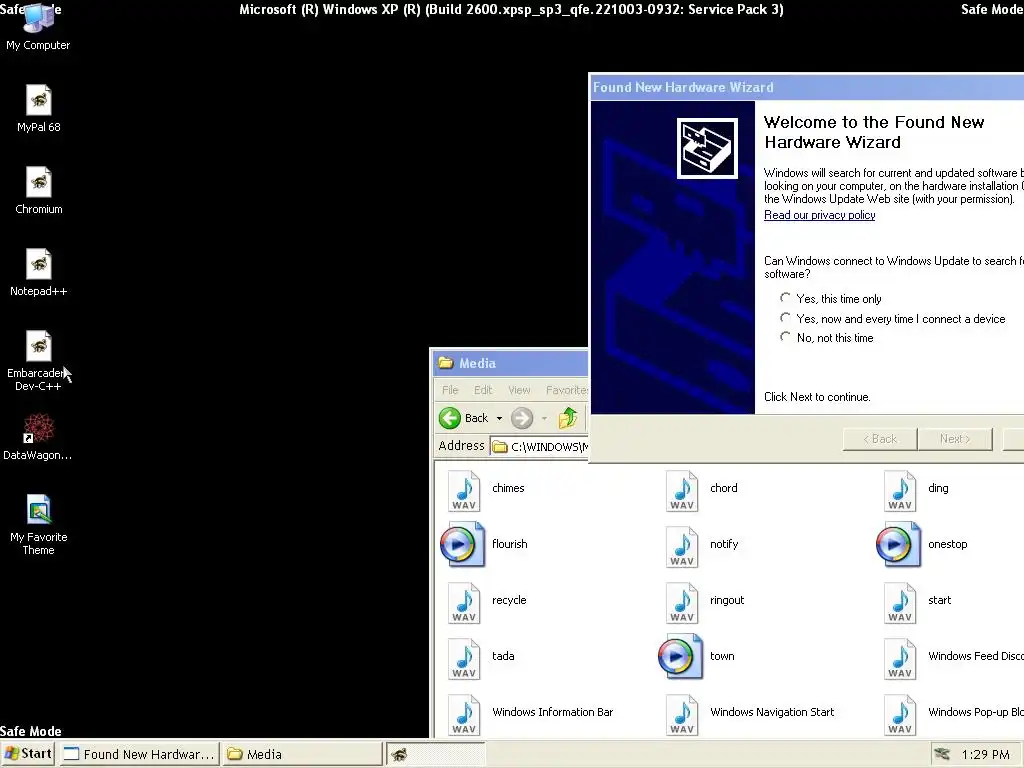Open Embarcadero Dev-C++ desktop icon
1024x768 pixels.
click(38, 361)
